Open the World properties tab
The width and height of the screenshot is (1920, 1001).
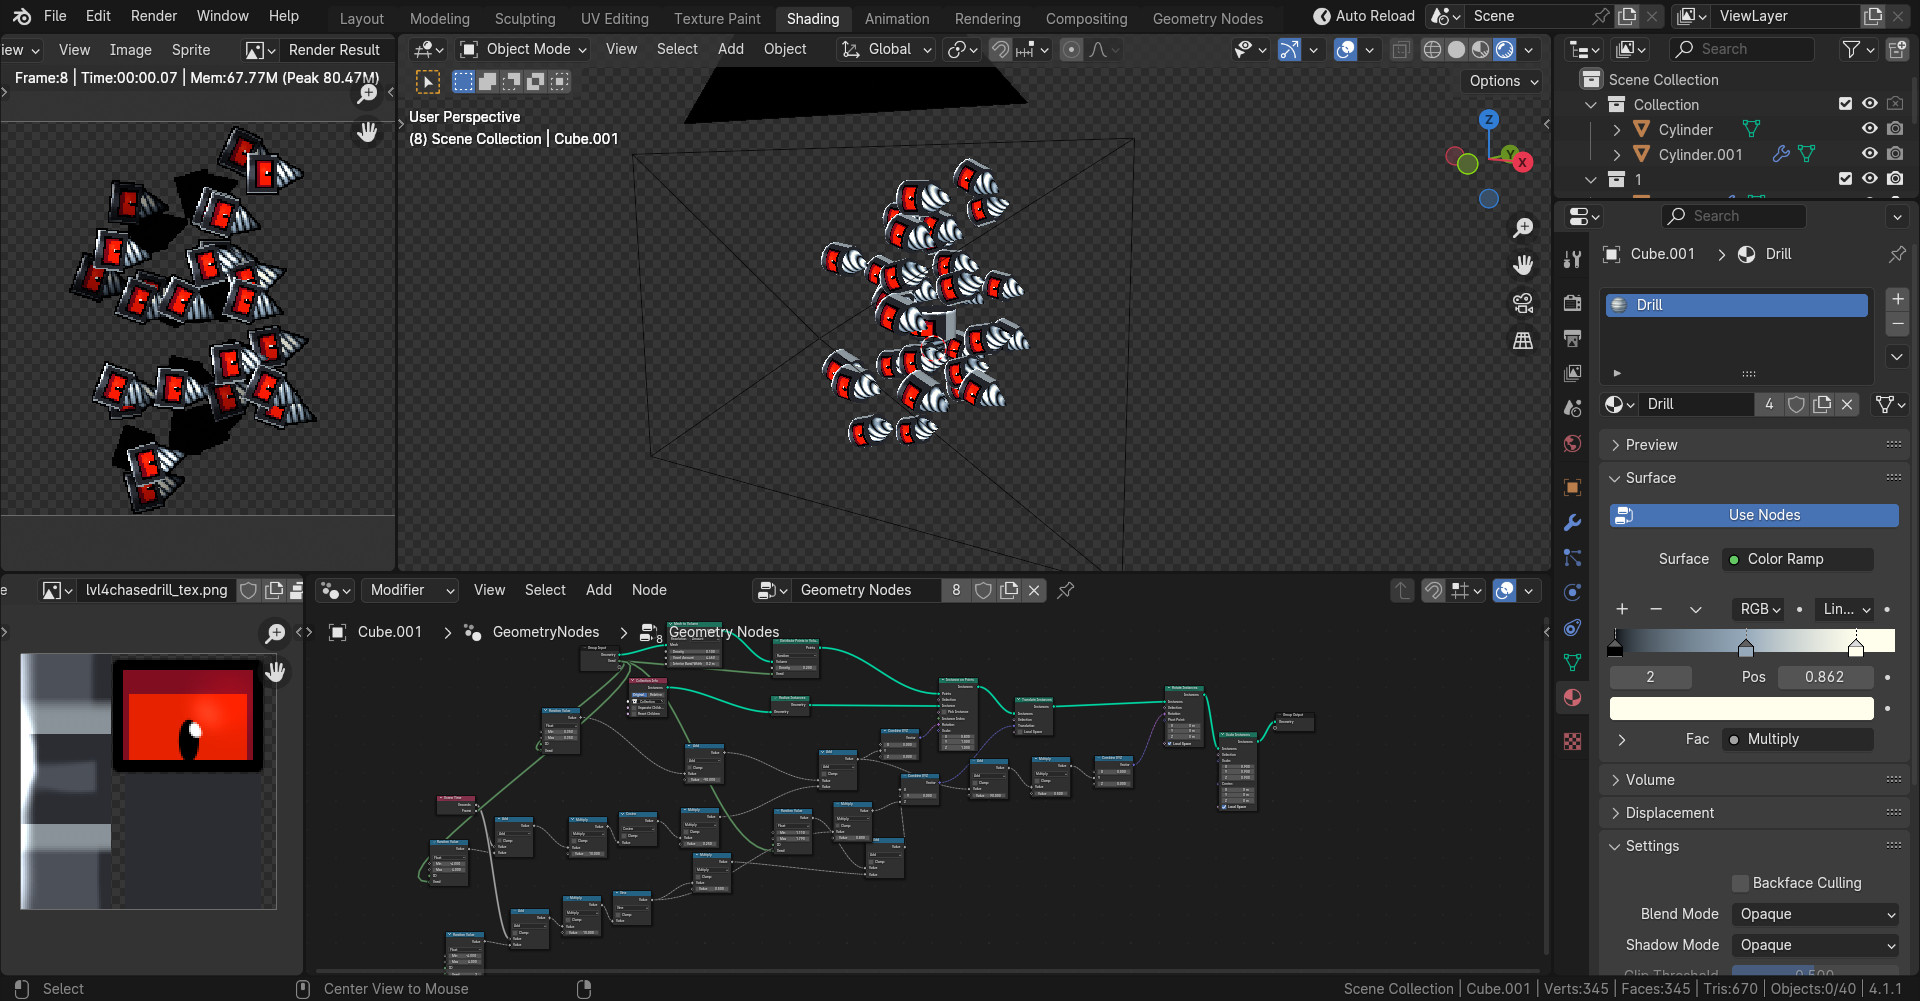[1572, 443]
